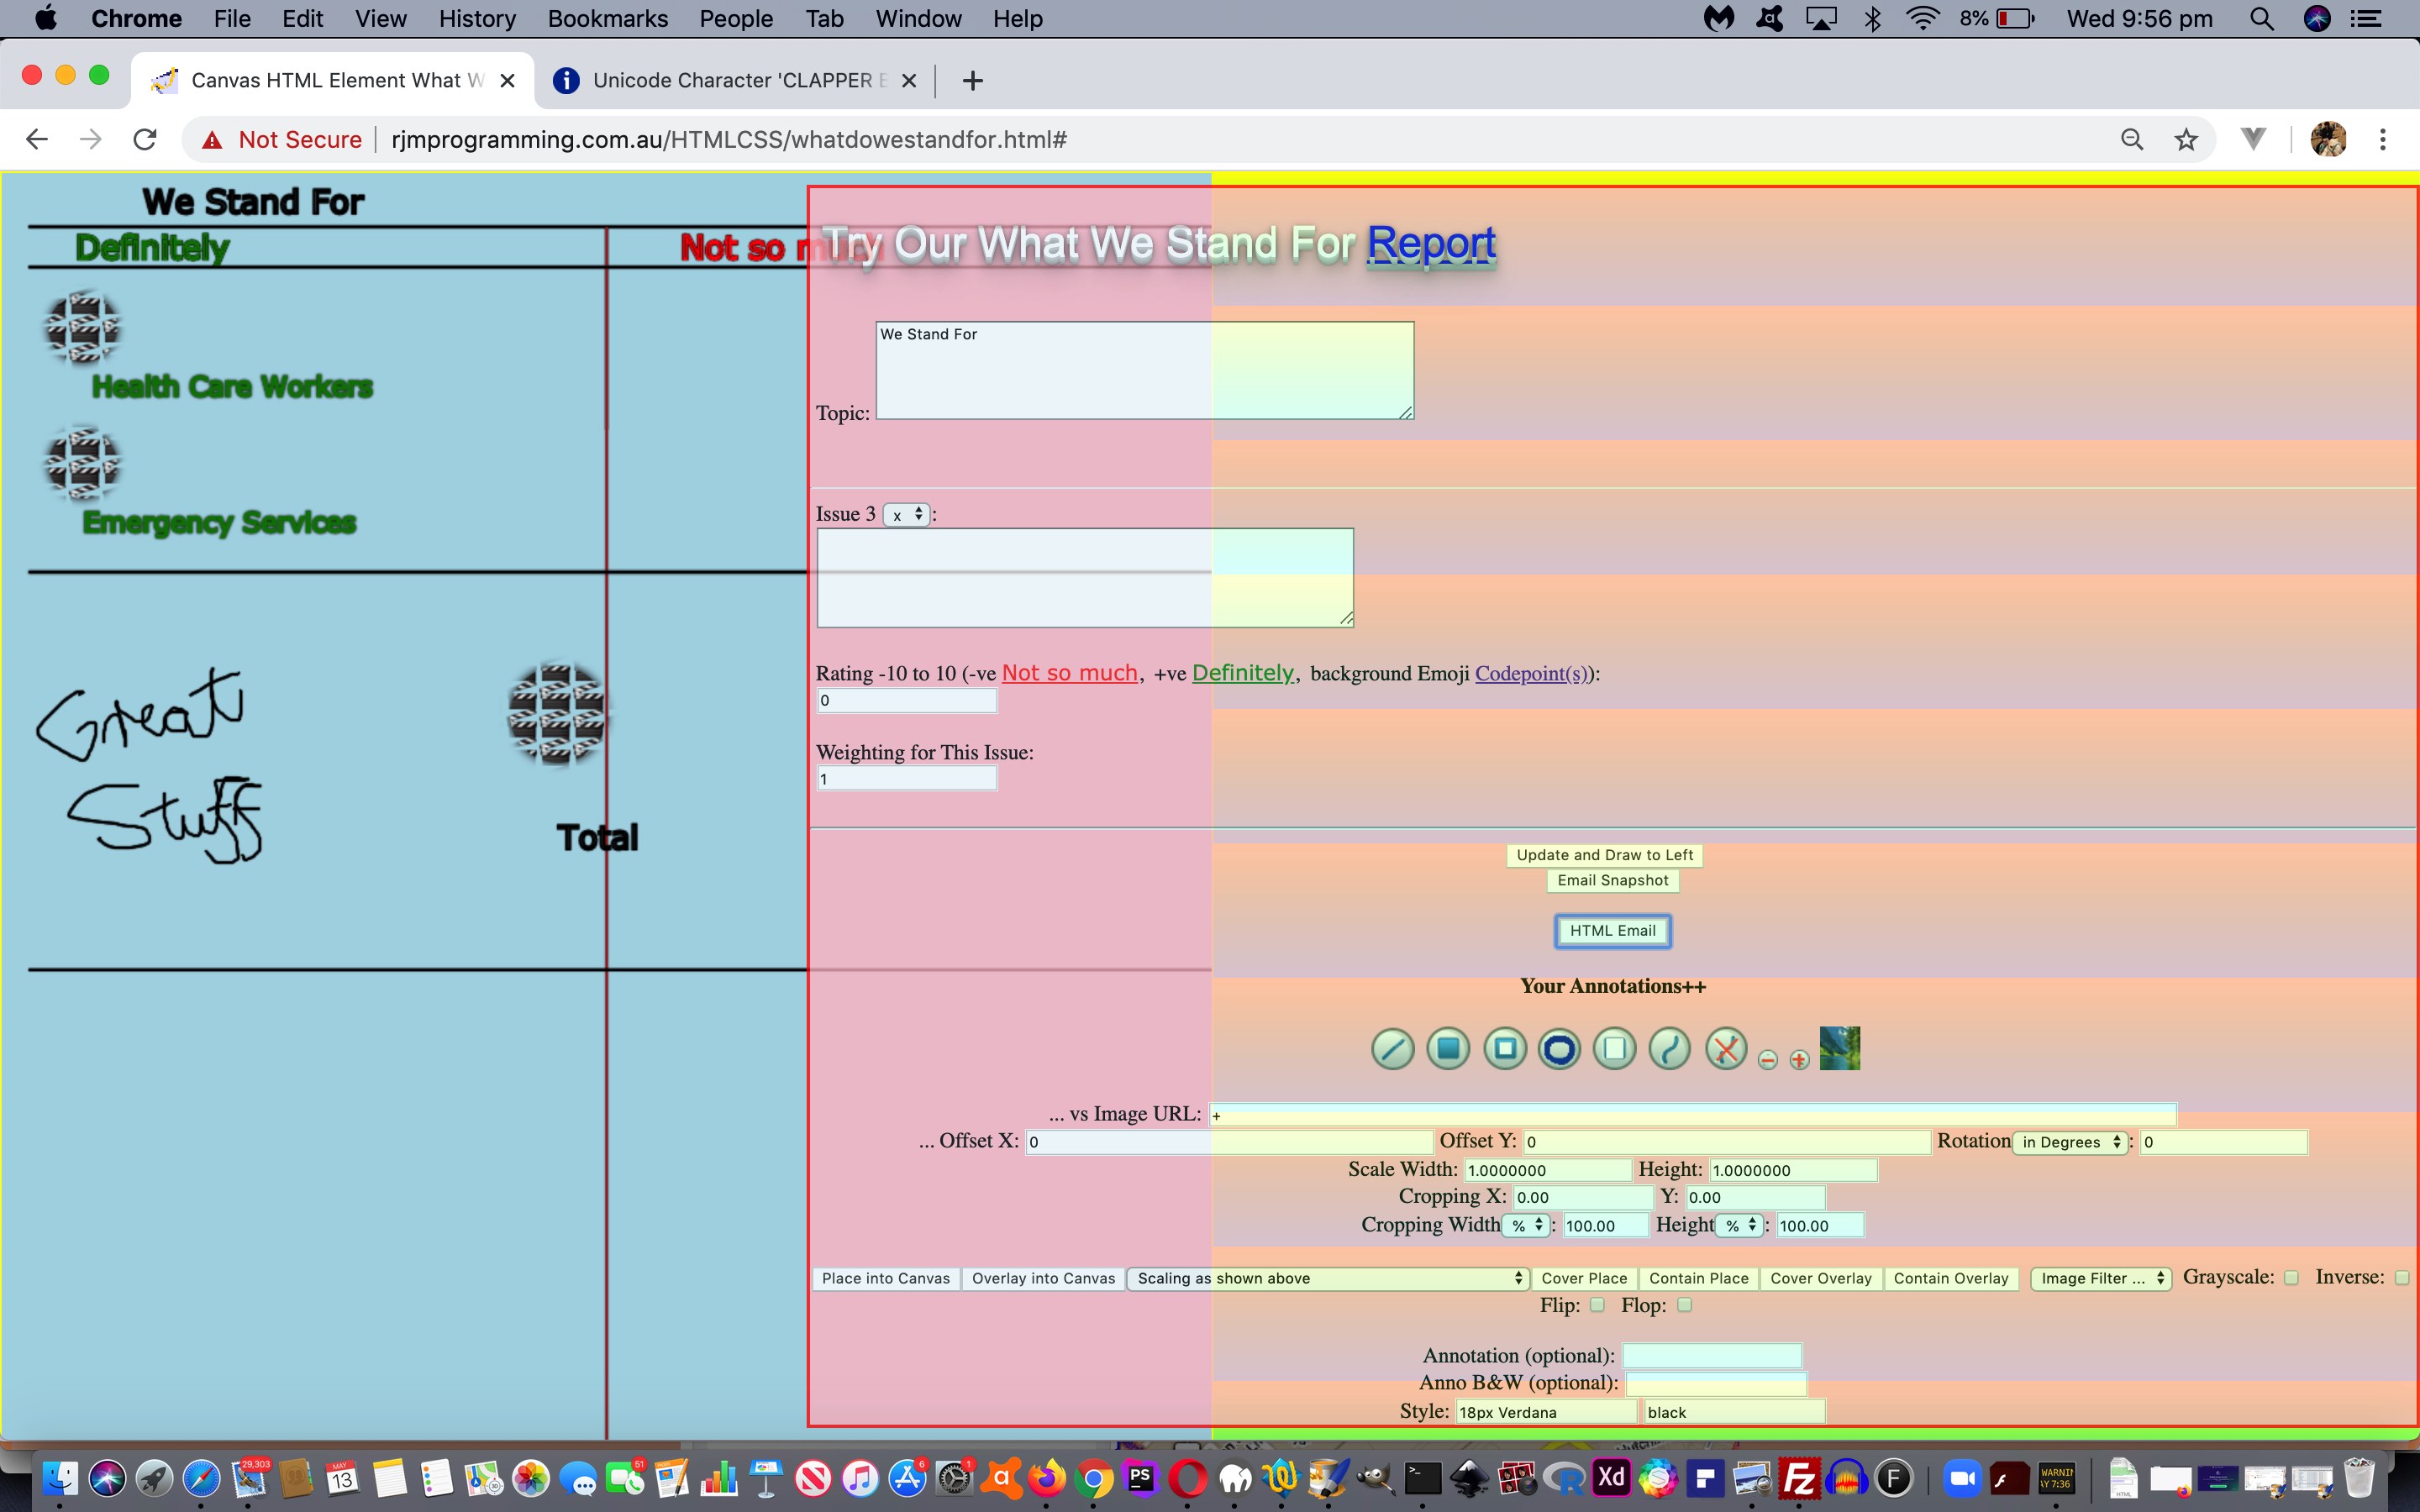This screenshot has width=2420, height=1512.
Task: Select the freehand curve annotation tool
Action: [1669, 1049]
